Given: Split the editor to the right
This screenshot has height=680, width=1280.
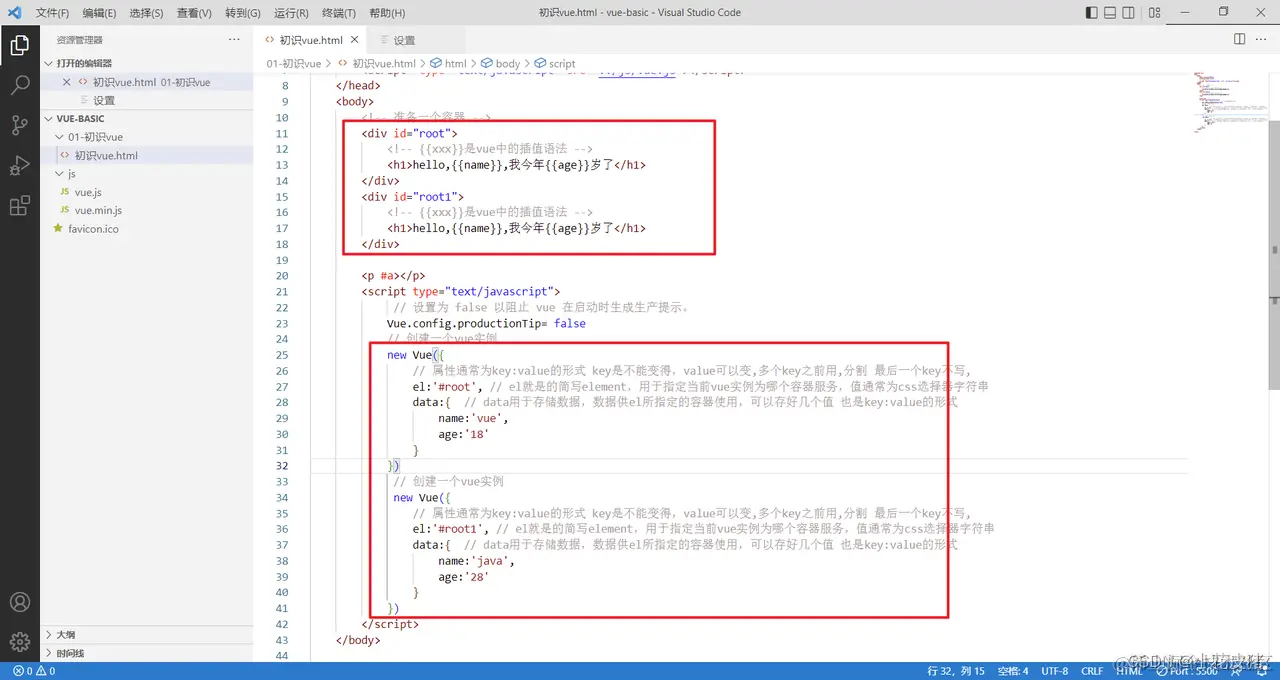Looking at the screenshot, I should coord(1239,40).
